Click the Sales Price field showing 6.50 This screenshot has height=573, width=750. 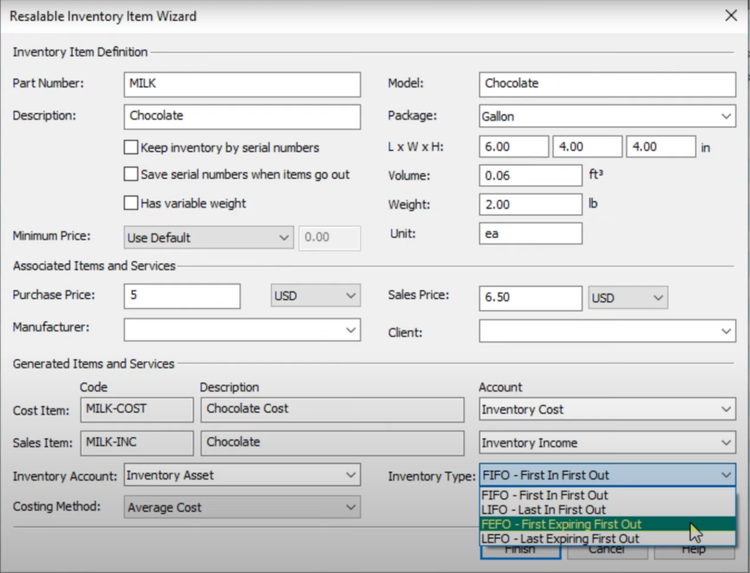point(530,297)
